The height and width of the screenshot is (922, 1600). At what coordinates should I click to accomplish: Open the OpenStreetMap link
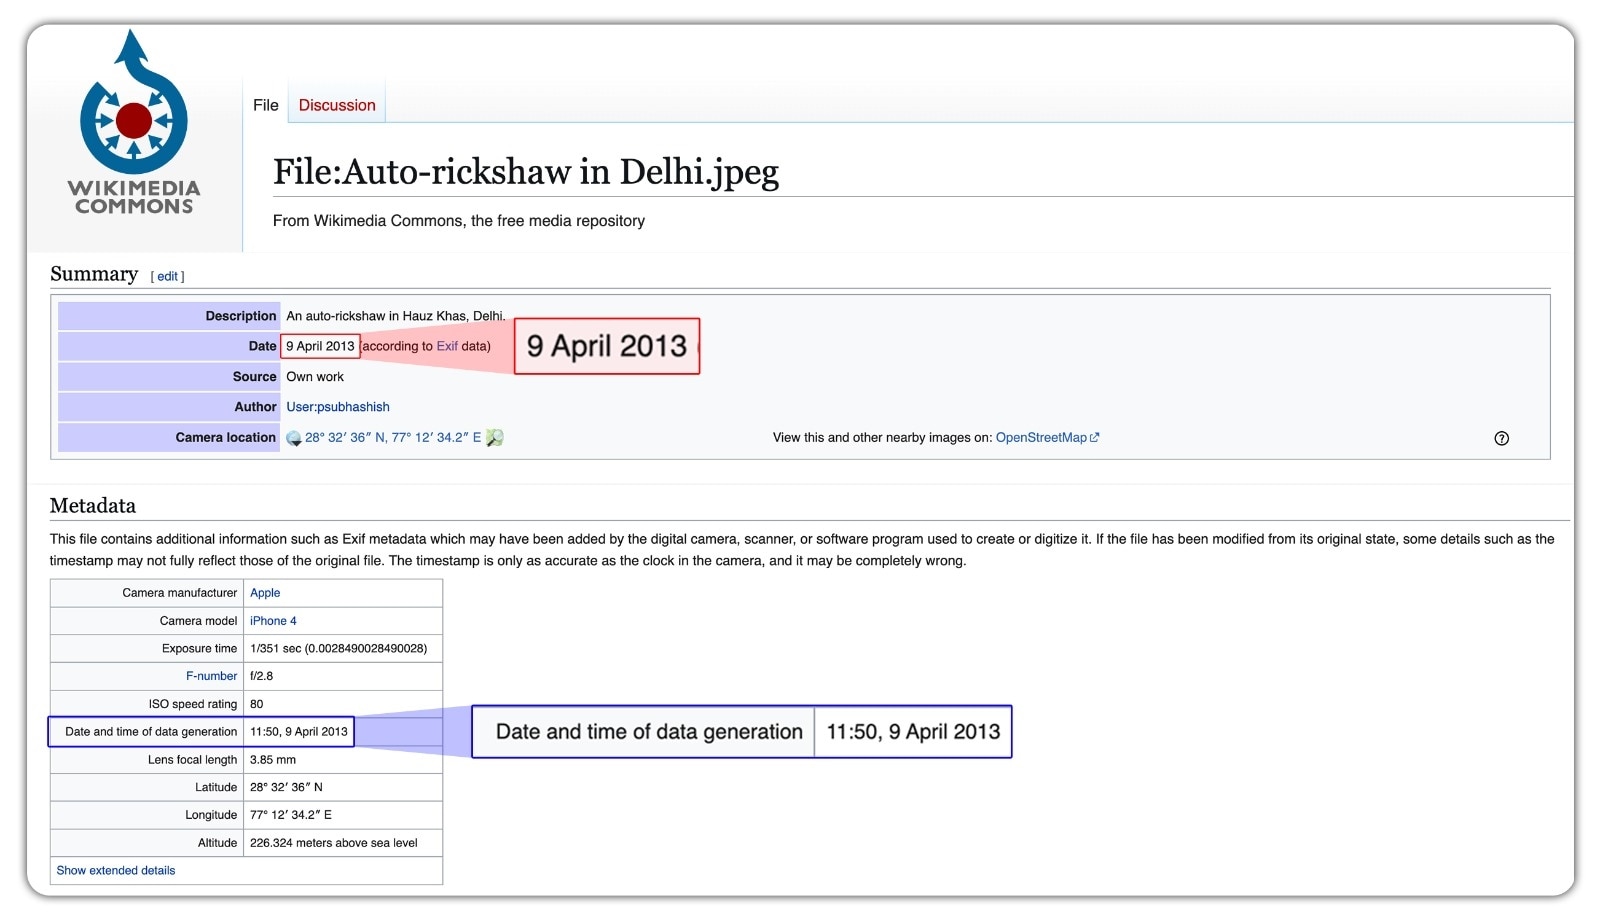point(1040,437)
